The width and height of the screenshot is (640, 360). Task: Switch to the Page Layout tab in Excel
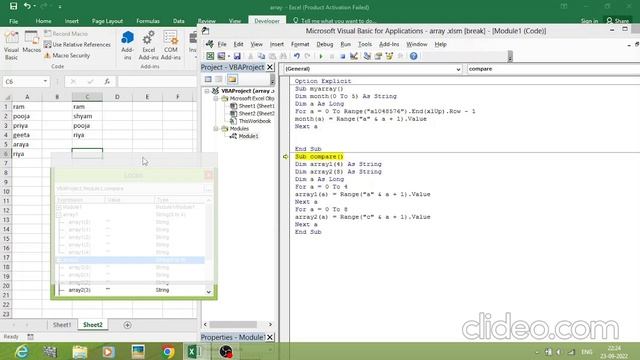(107, 21)
